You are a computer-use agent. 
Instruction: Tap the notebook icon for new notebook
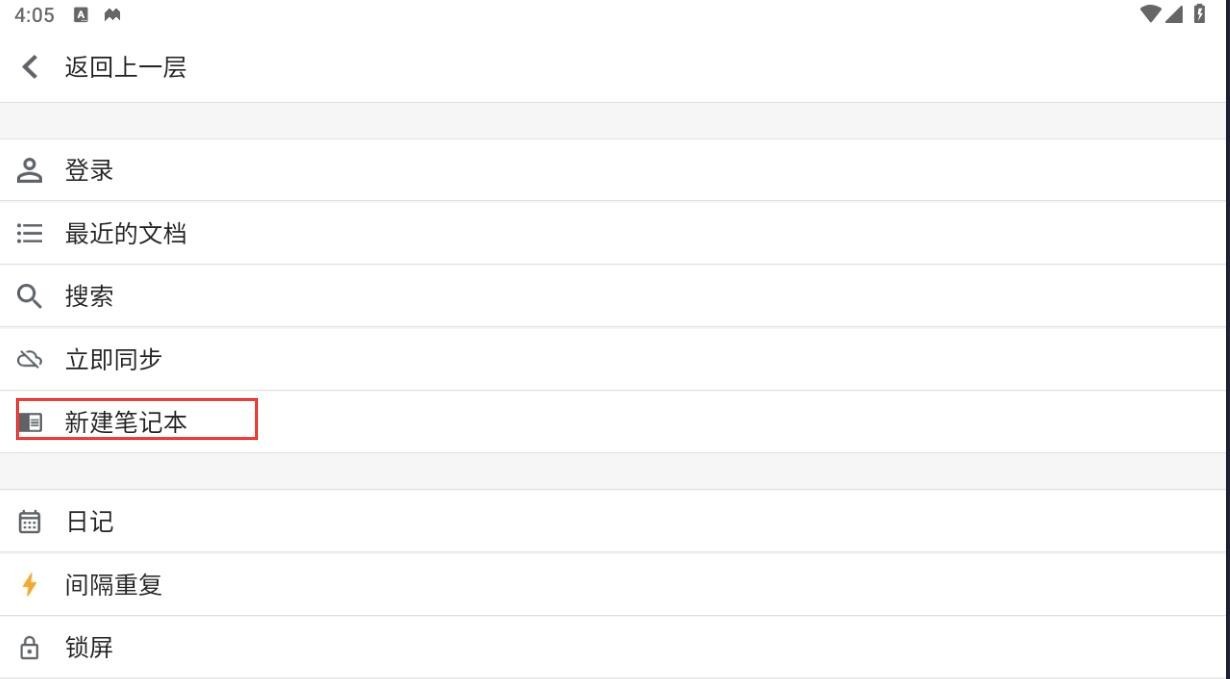30,422
